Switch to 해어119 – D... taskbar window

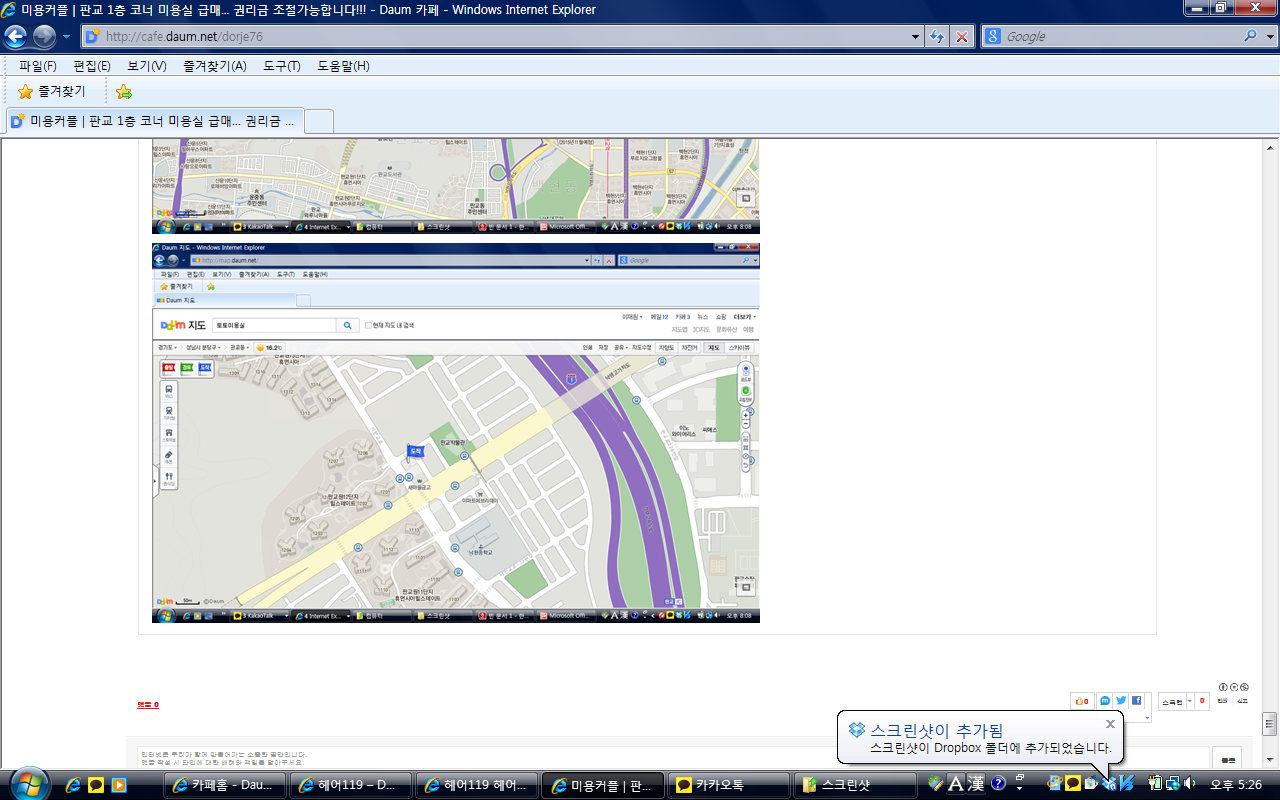click(350, 785)
